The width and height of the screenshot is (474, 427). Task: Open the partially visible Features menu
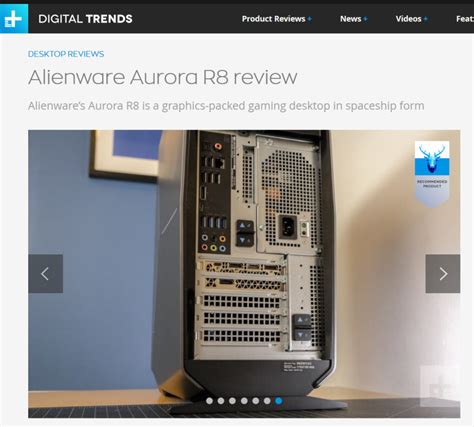point(465,19)
